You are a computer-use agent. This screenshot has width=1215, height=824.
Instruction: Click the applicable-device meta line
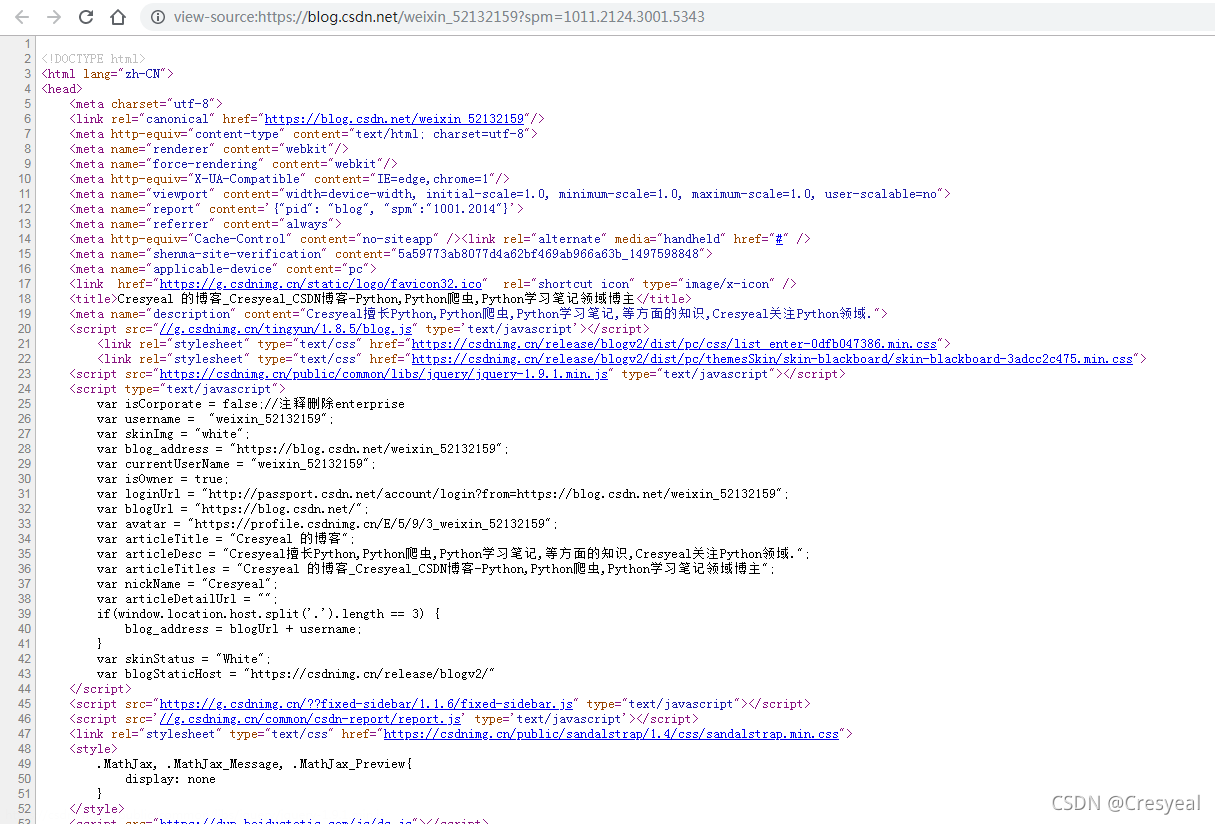[223, 269]
